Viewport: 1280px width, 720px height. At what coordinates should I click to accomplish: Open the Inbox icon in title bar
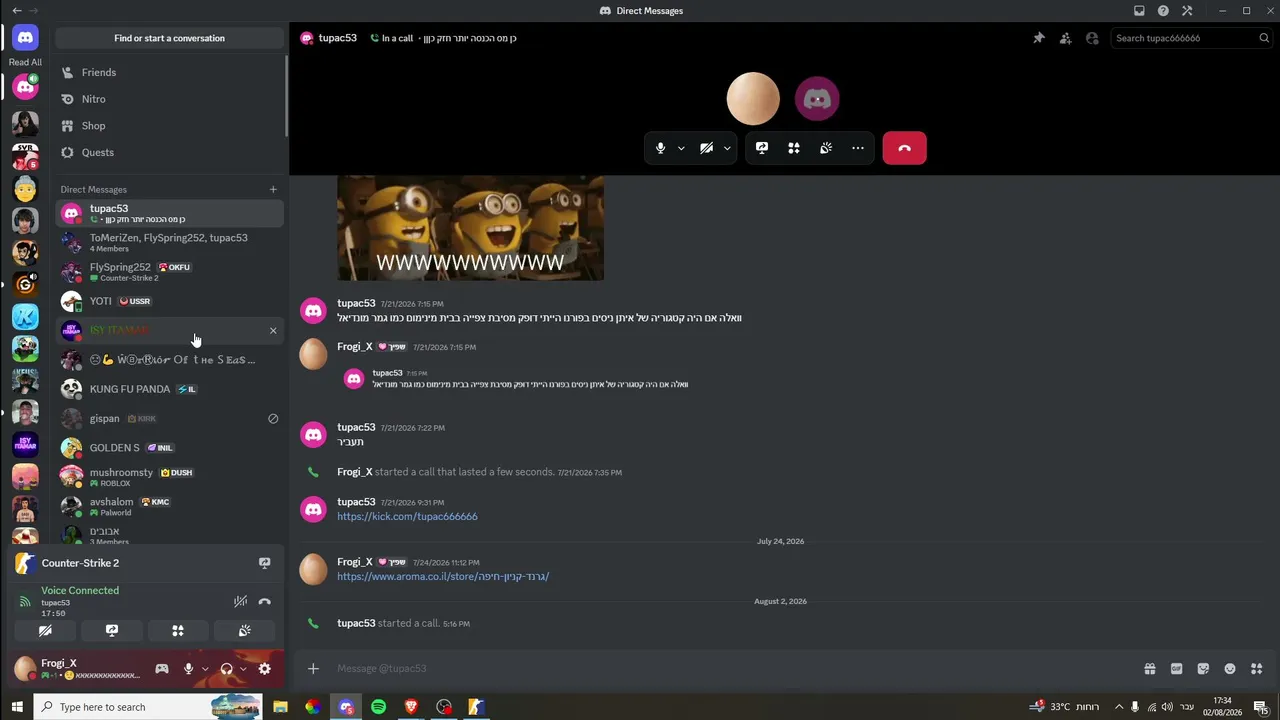[1139, 11]
